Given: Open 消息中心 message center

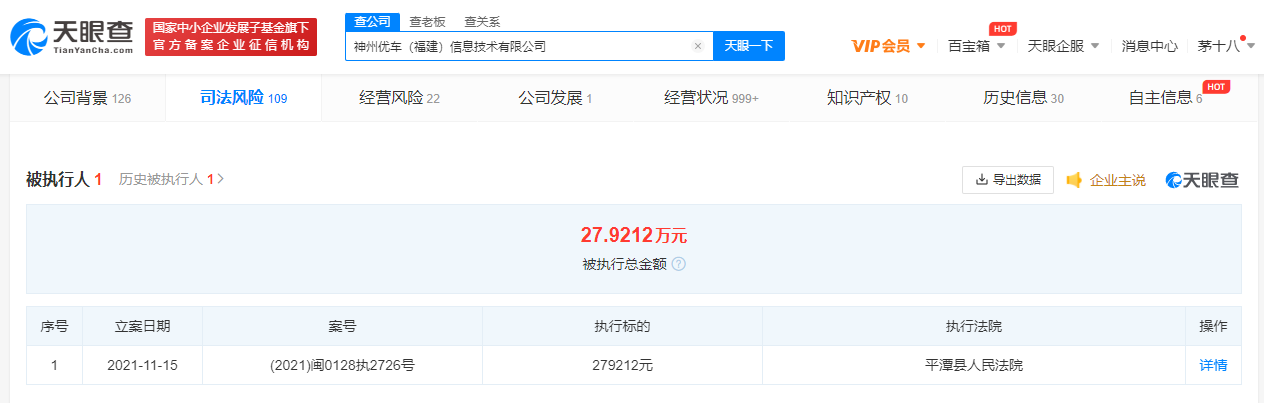Looking at the screenshot, I should click(x=1149, y=46).
